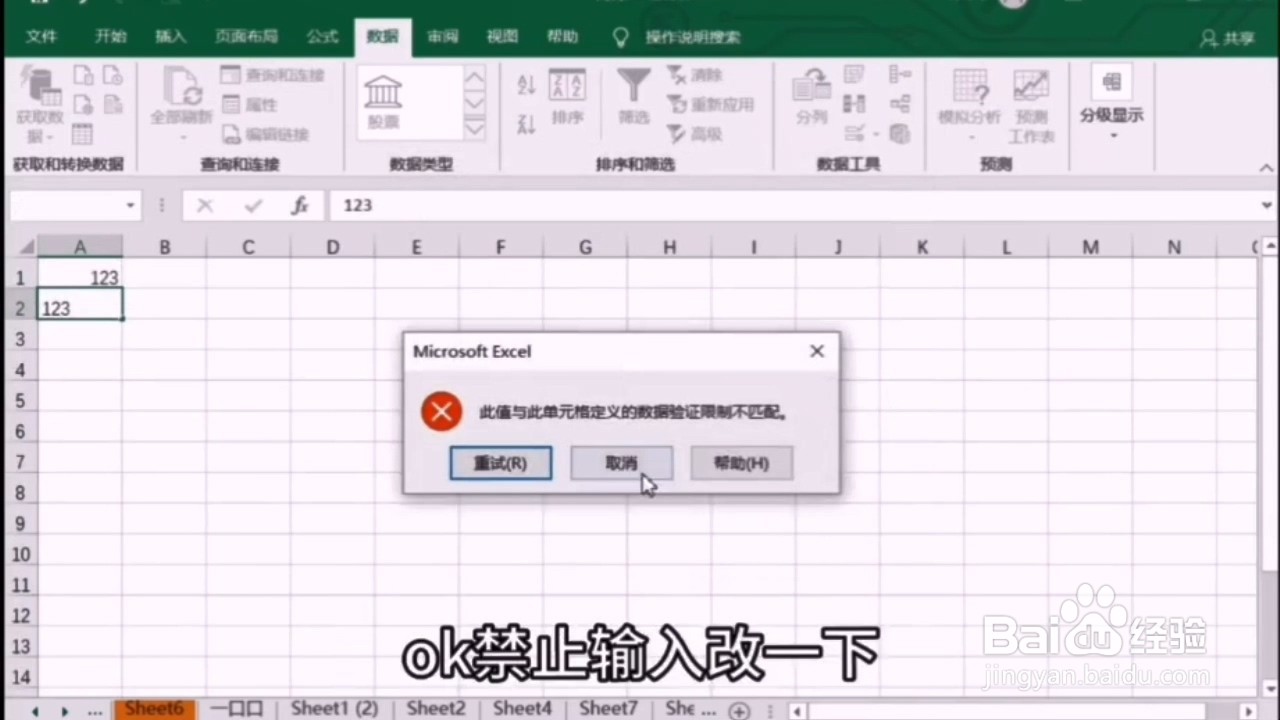
Task: Switch to the Sheet2 worksheet tab
Action: point(436,708)
